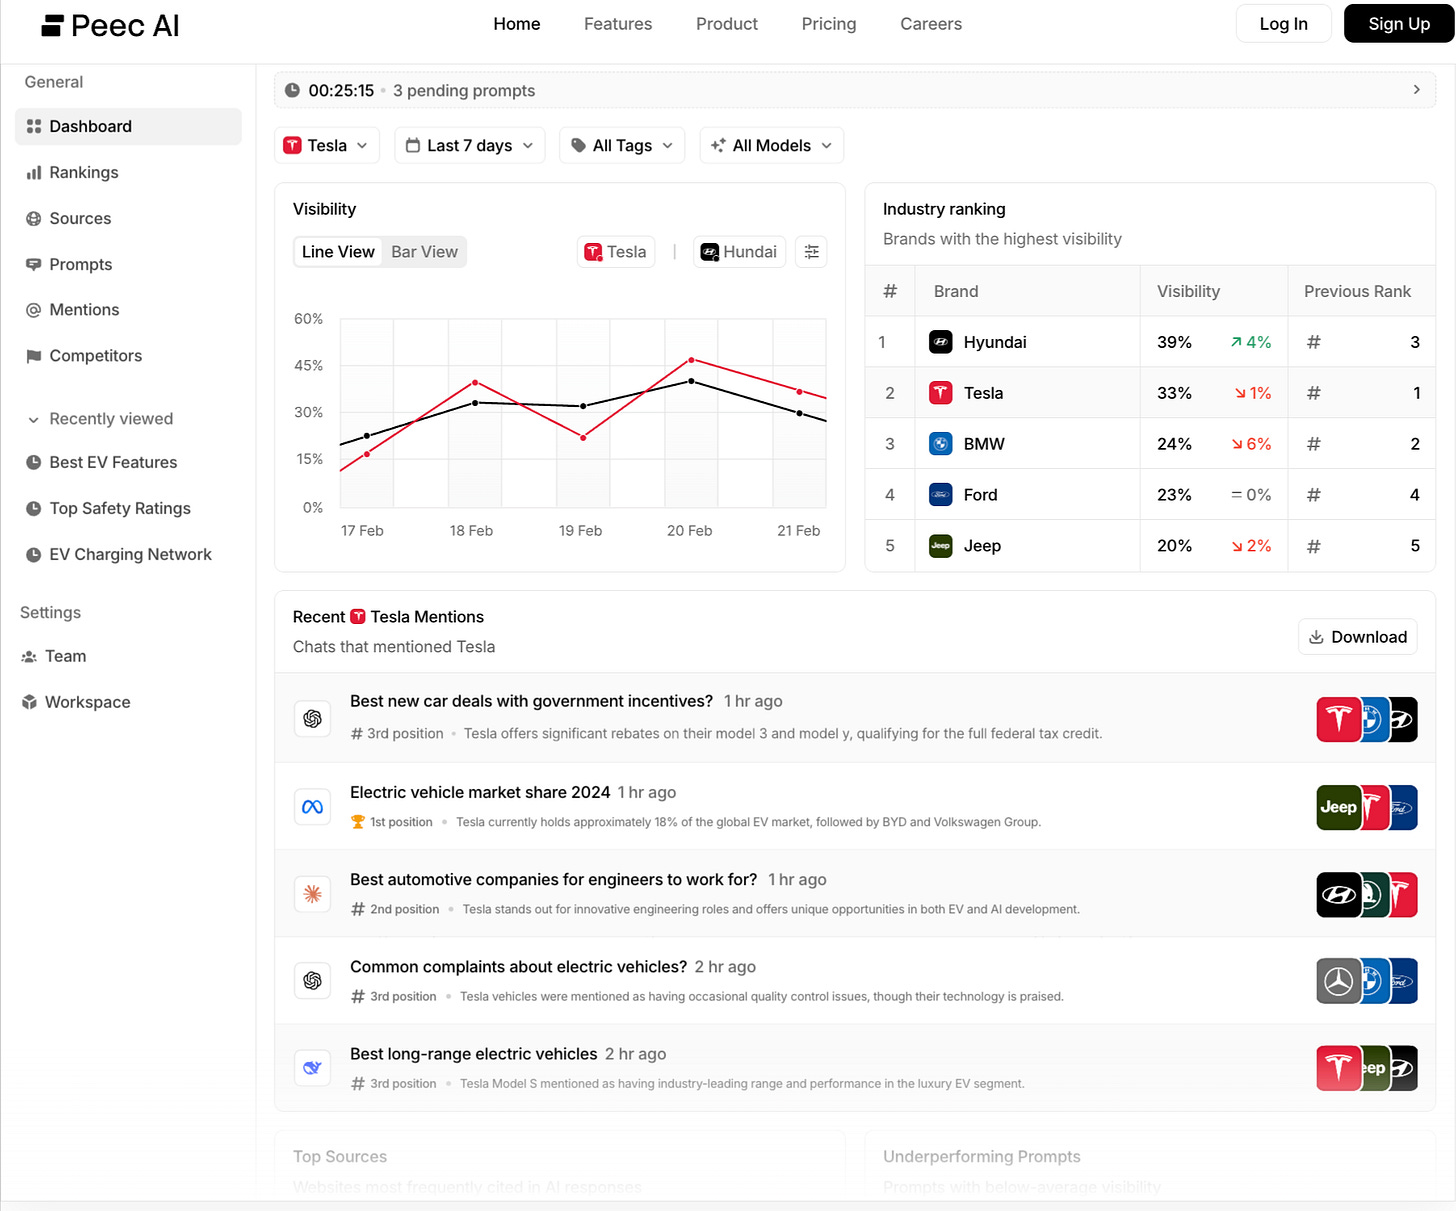Toggle the Hundai series in Visibility chart
Image resolution: width=1456 pixels, height=1211 pixels.
point(739,252)
